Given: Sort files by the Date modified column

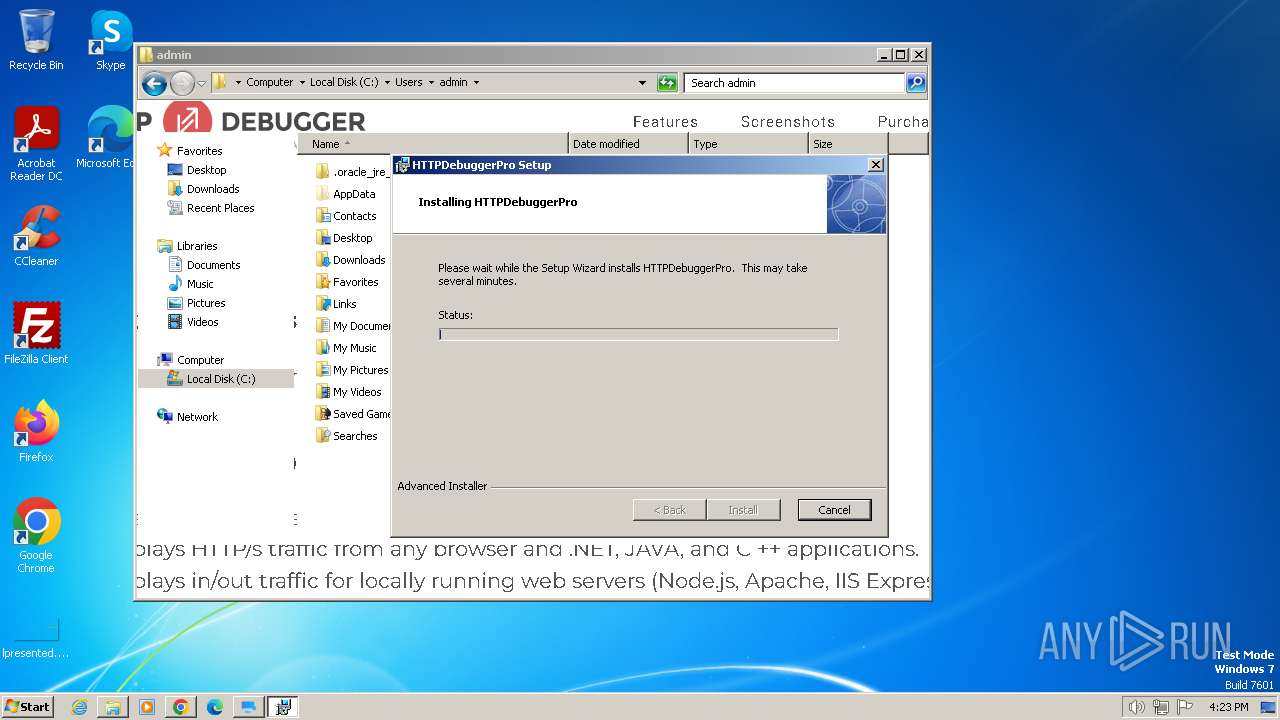Looking at the screenshot, I should (x=628, y=144).
